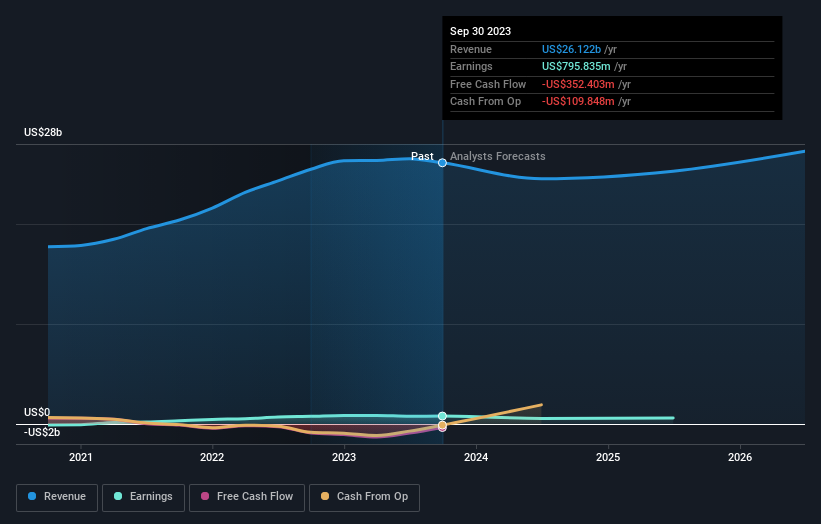
Task: Click the Analysts Forecasts label
Action: pyautogui.click(x=497, y=157)
